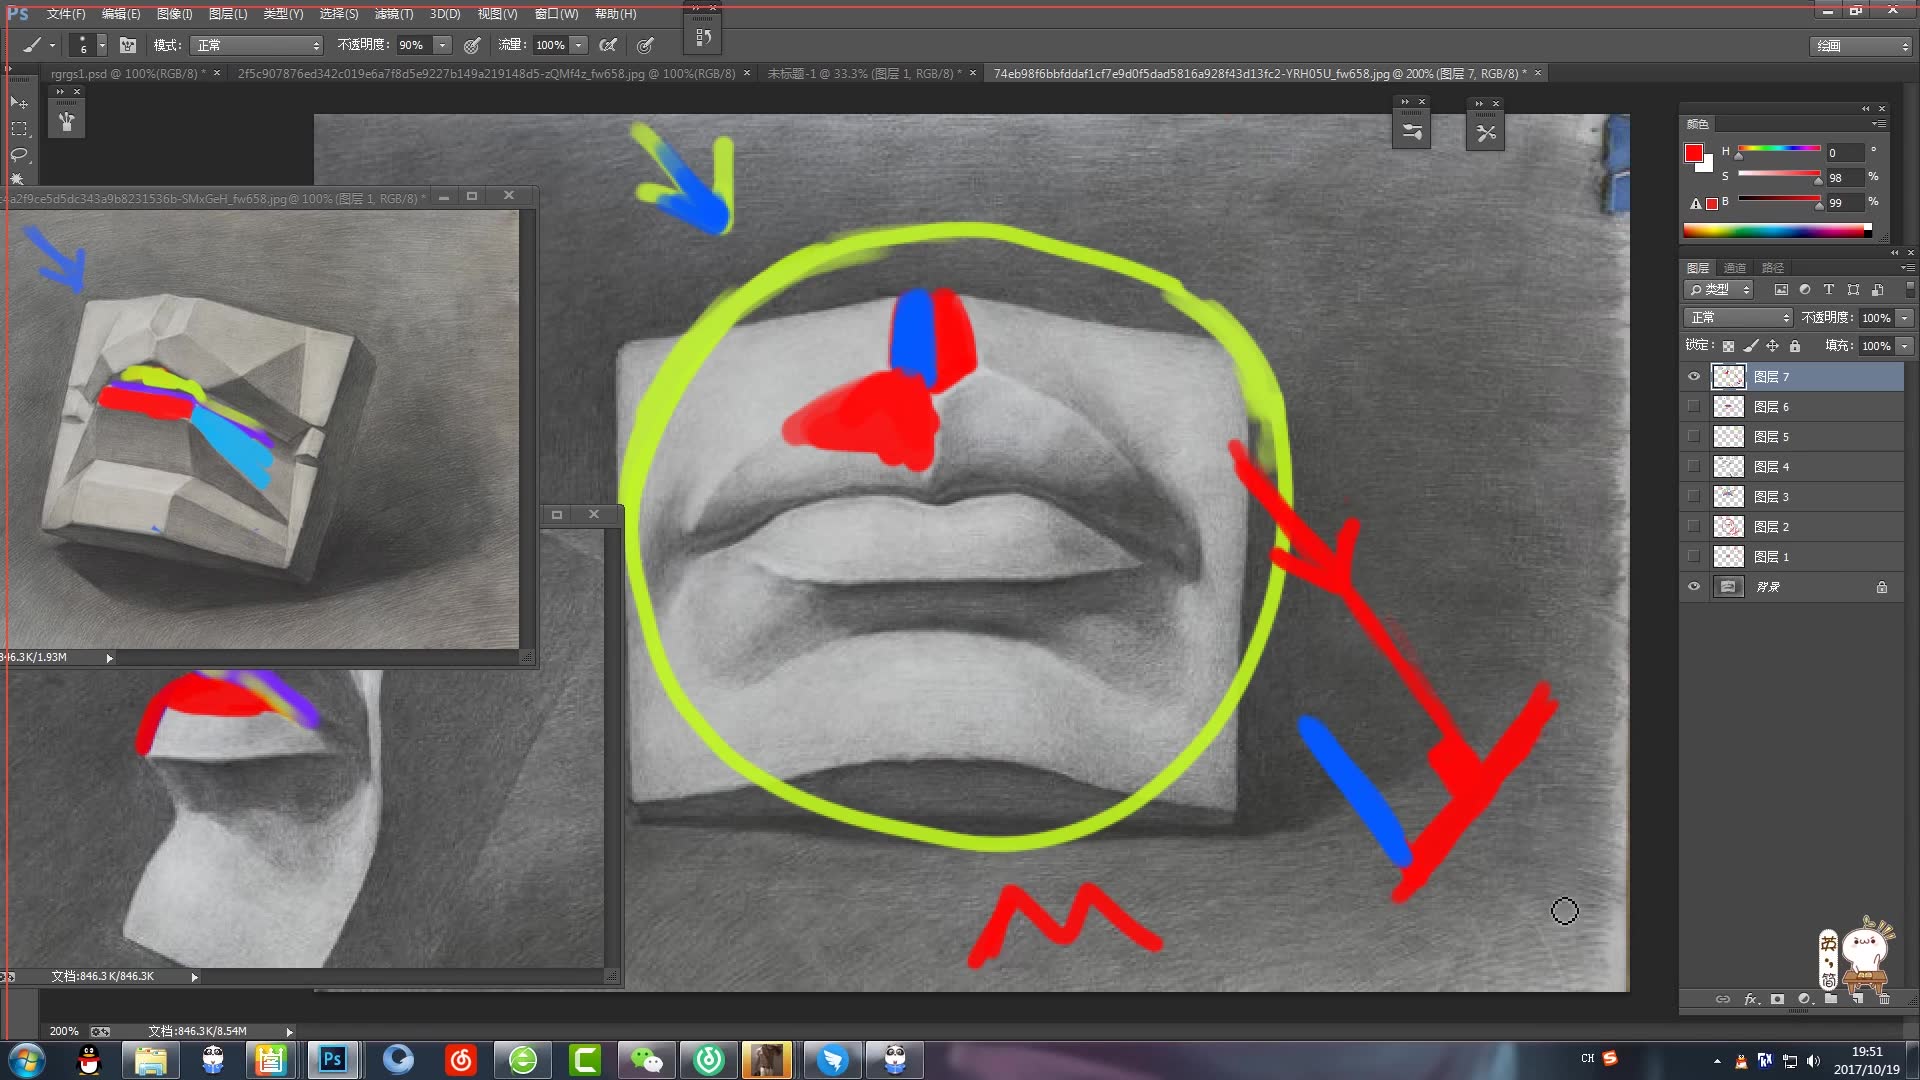Screen dimensions: 1920x1080
Task: Click the link layers icon
Action: click(x=1723, y=999)
